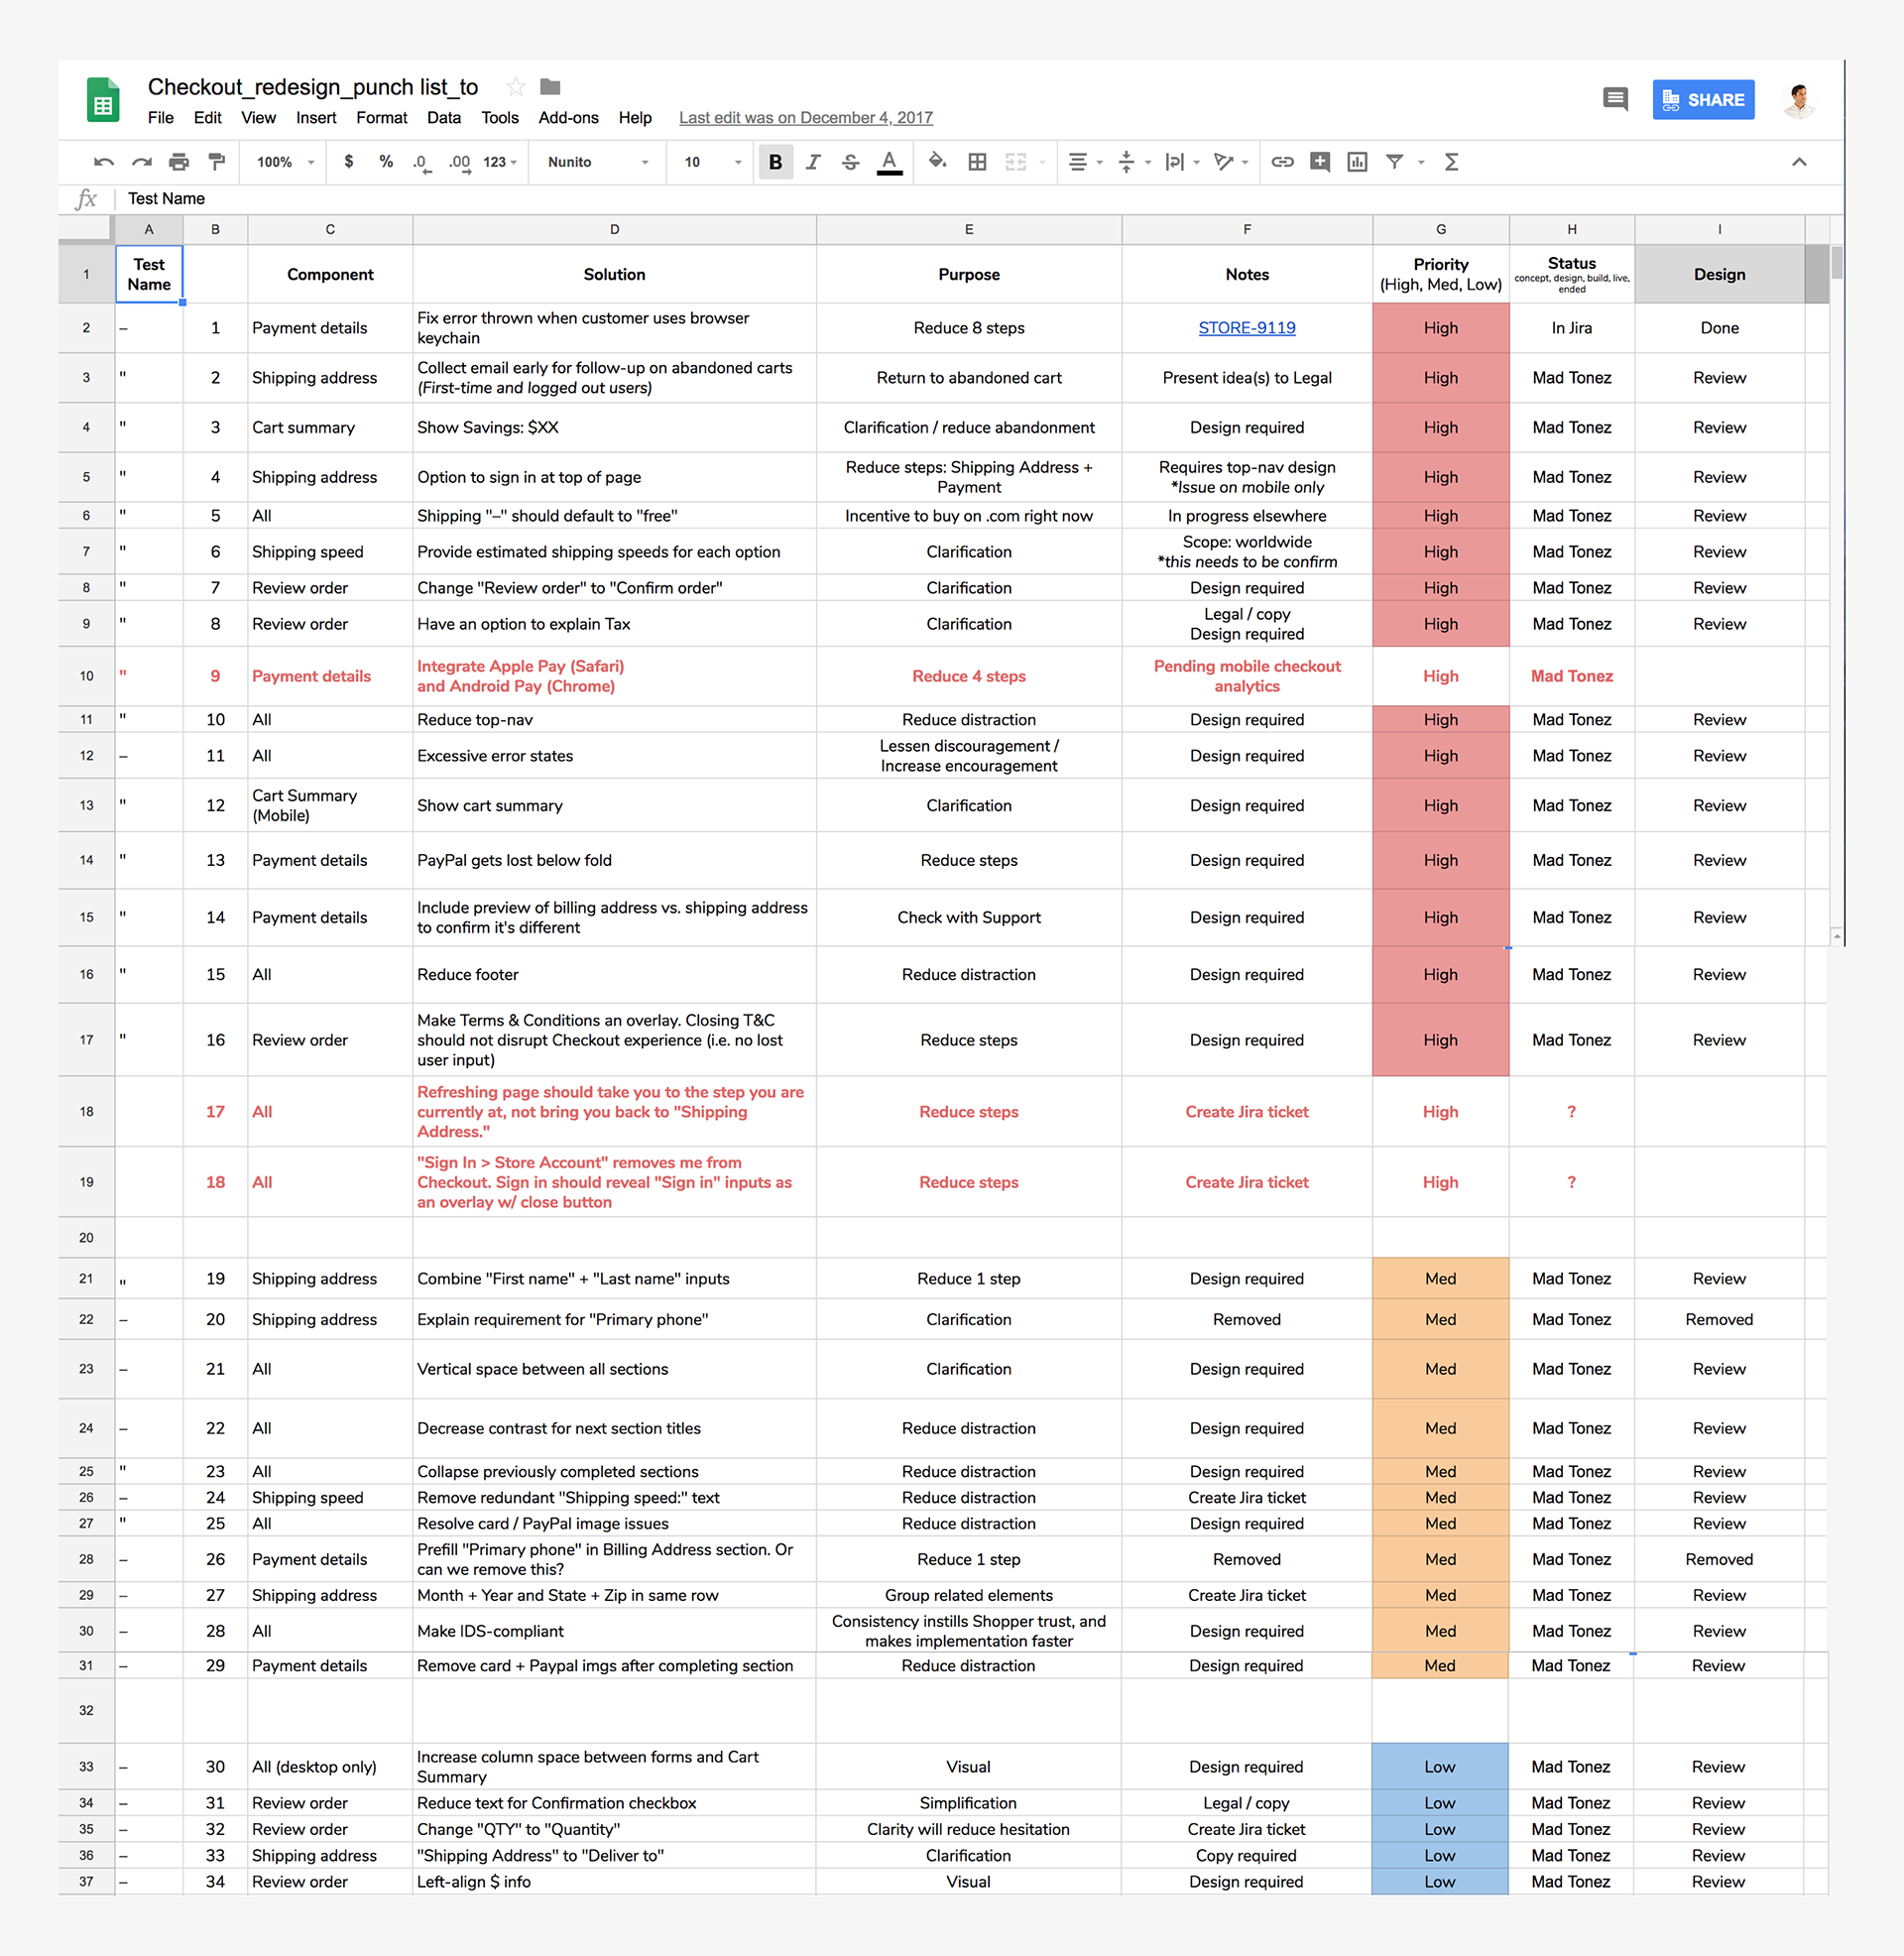Open the Format menu
Image resolution: width=1904 pixels, height=1956 pixels.
(x=382, y=118)
